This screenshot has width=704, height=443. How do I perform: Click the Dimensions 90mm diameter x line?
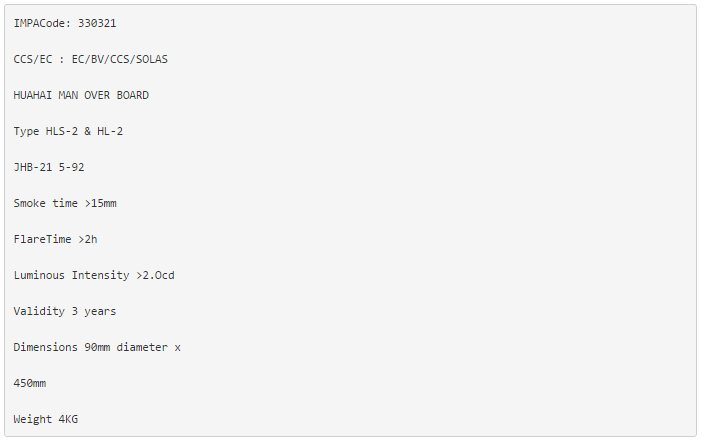pos(97,347)
